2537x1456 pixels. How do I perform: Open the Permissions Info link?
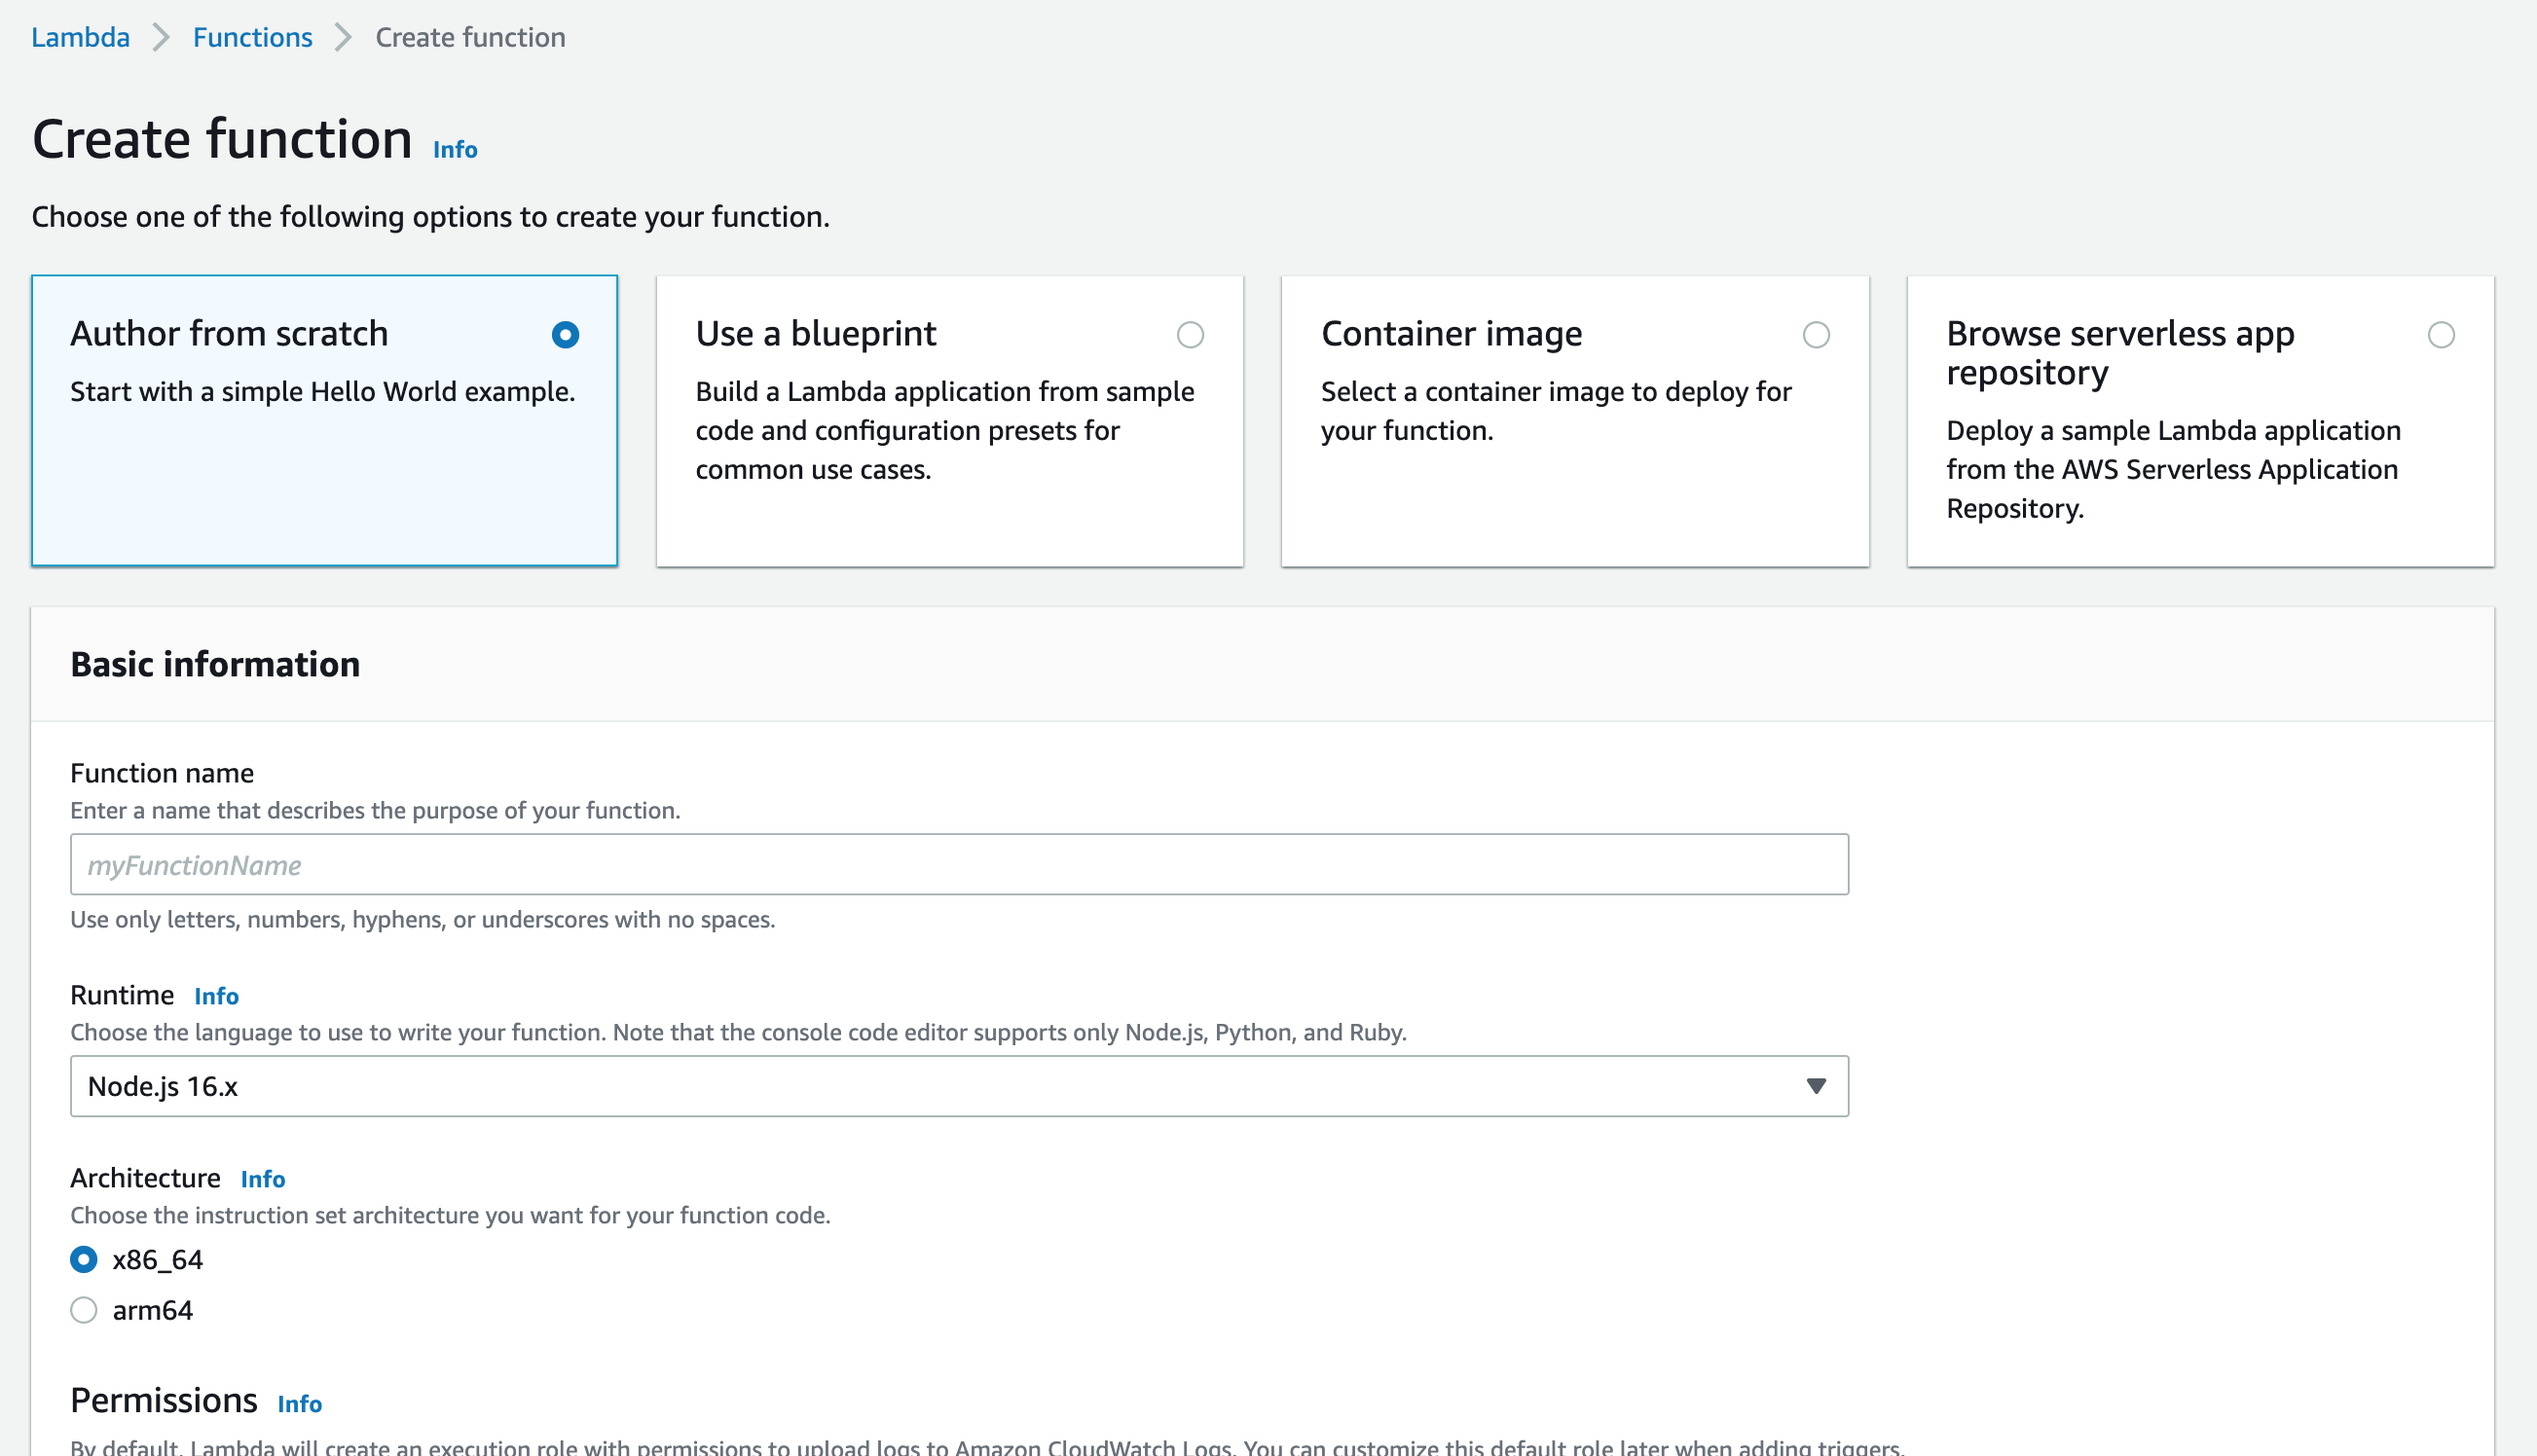[299, 1404]
